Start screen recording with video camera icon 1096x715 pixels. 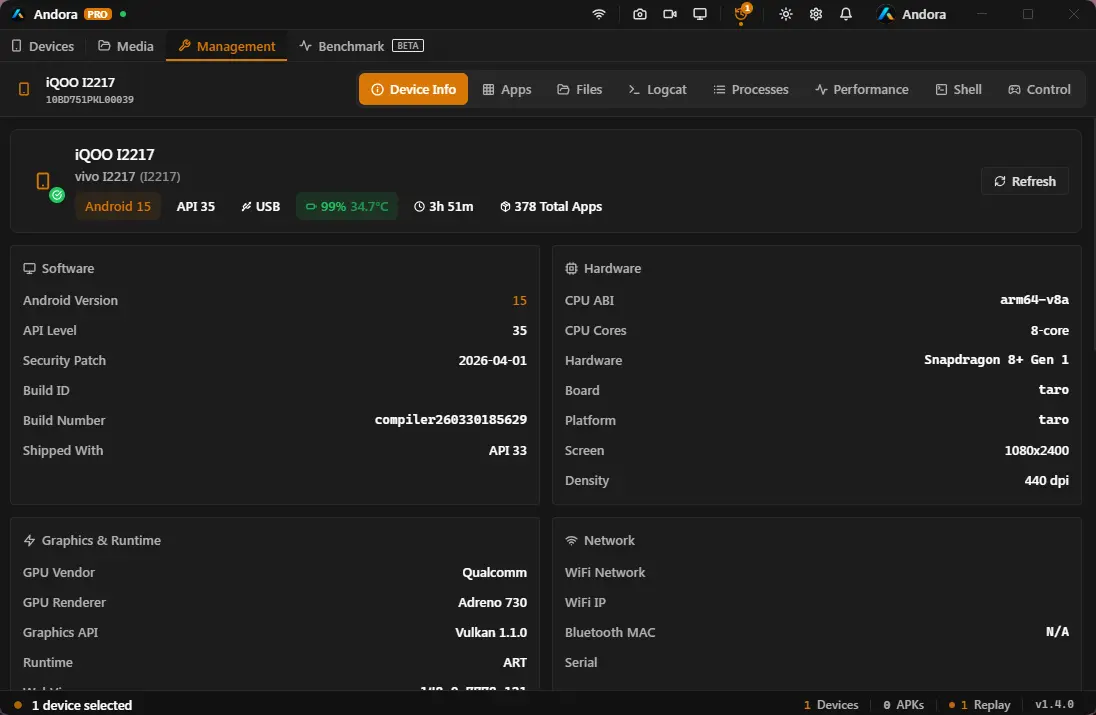[670, 14]
